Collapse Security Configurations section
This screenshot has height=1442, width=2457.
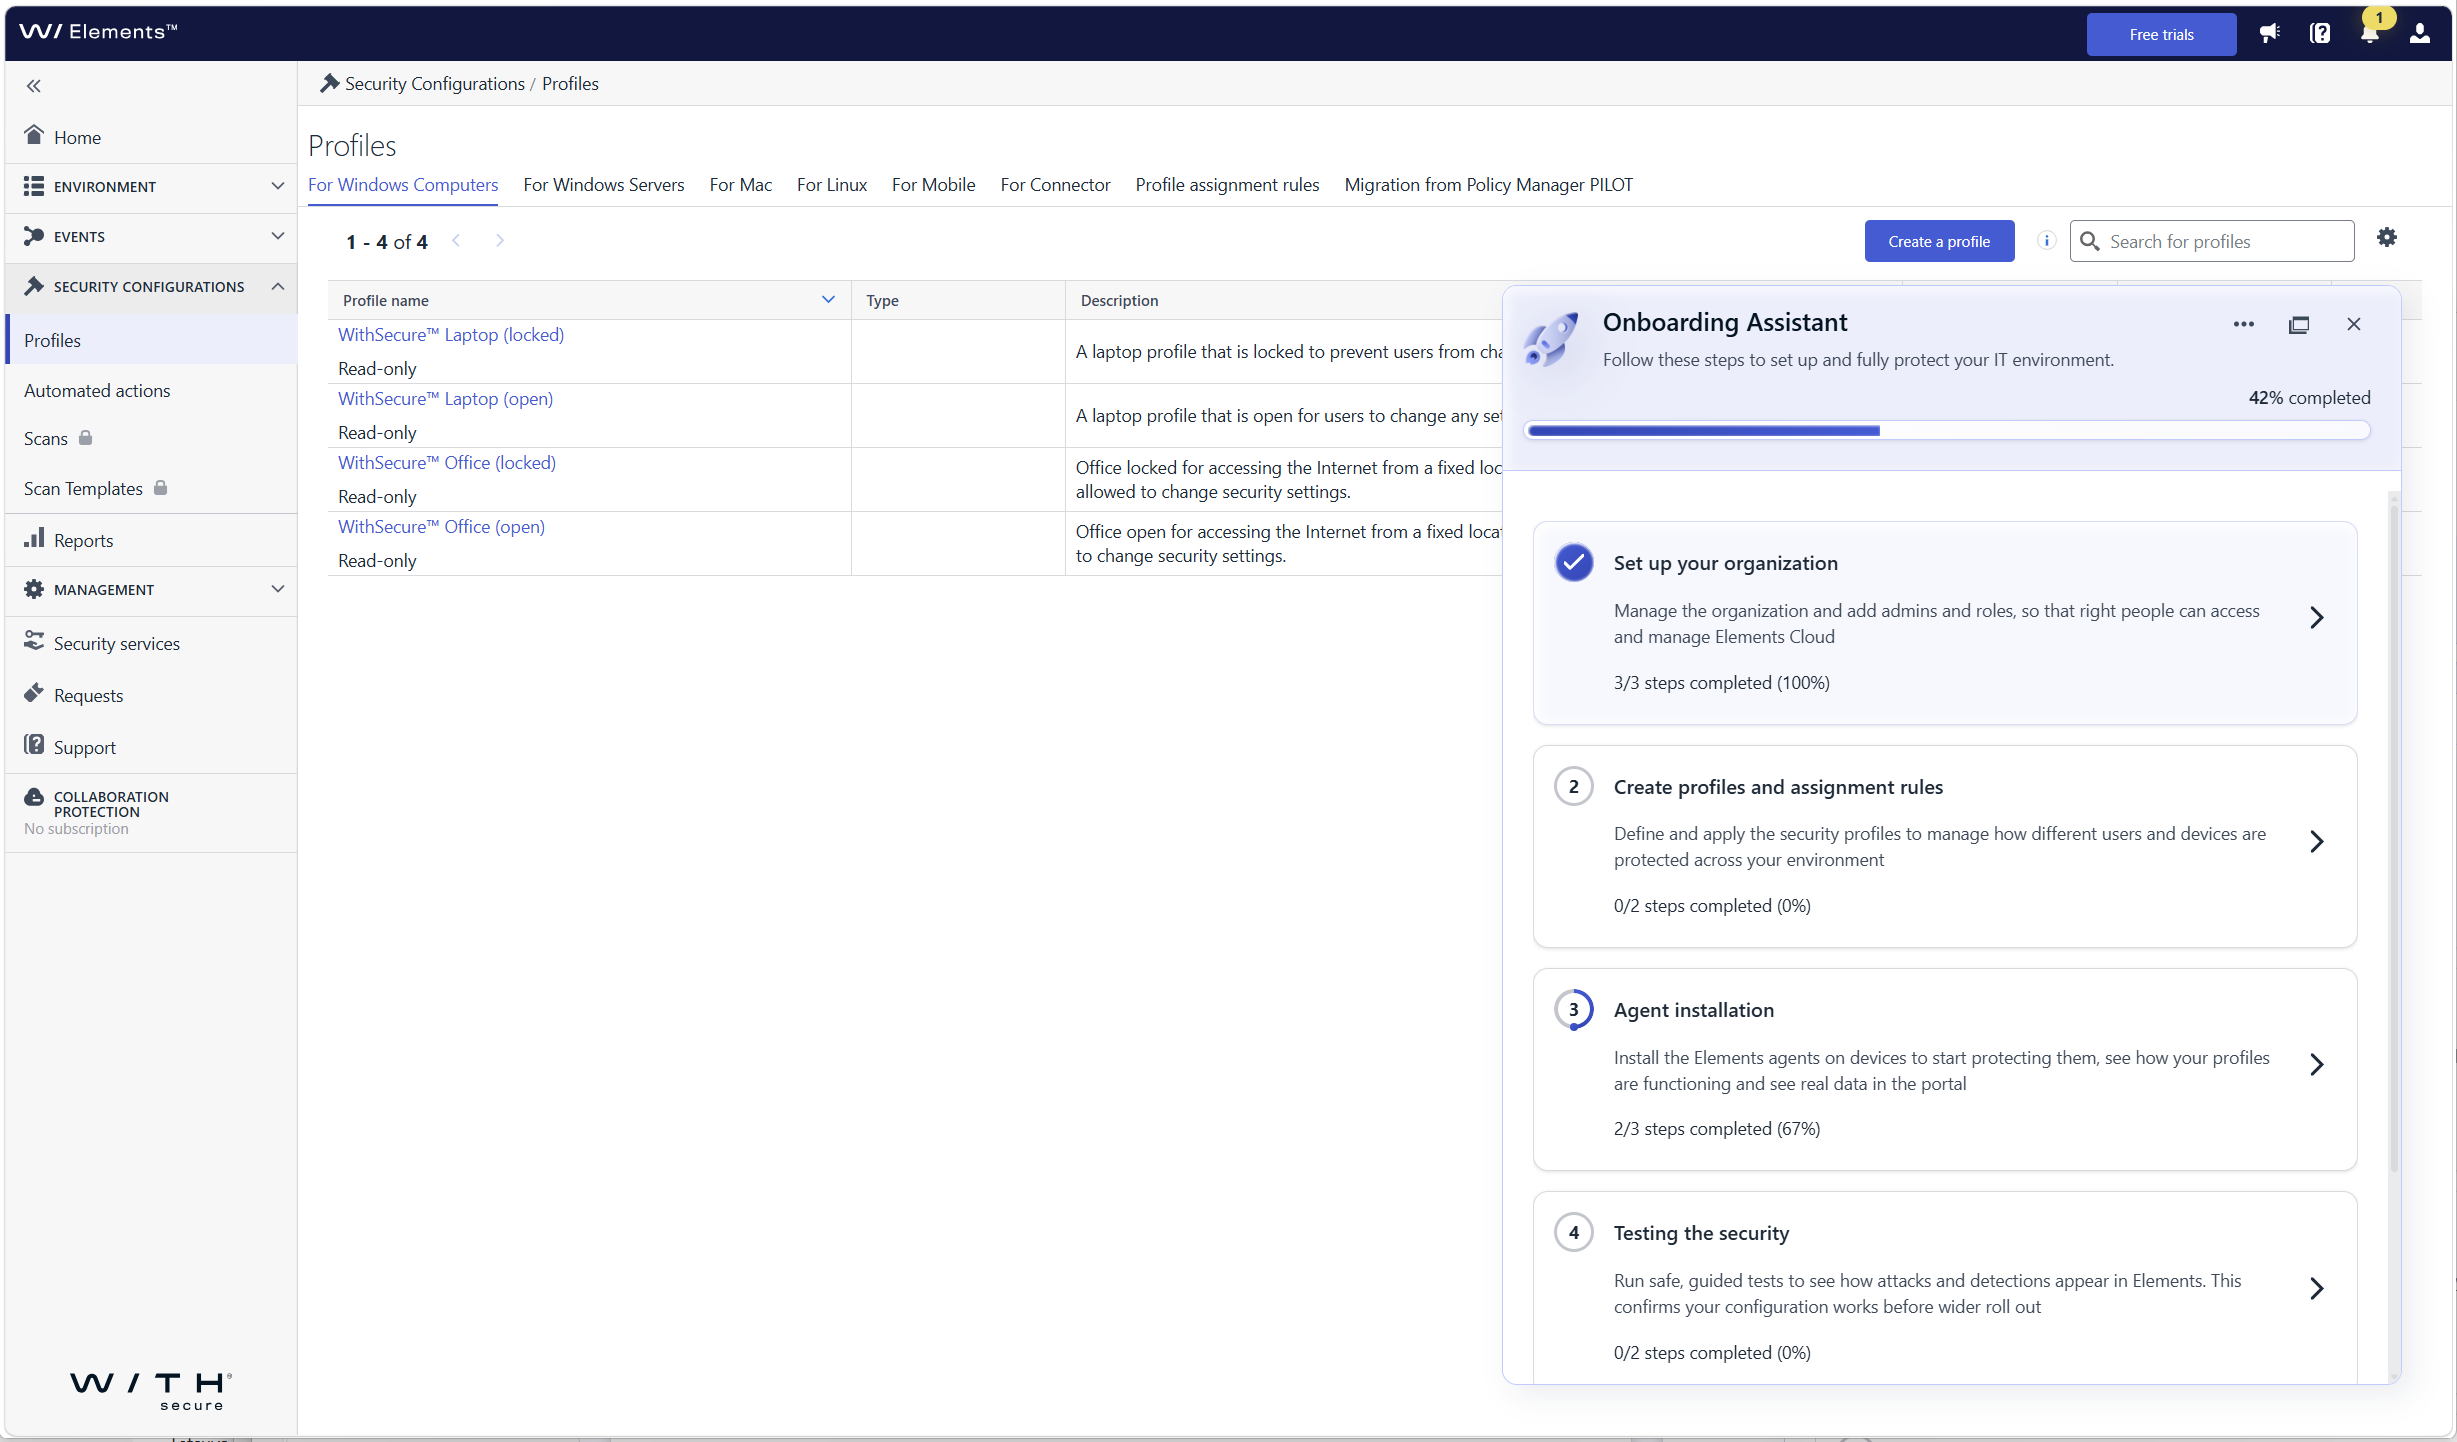coord(150,287)
